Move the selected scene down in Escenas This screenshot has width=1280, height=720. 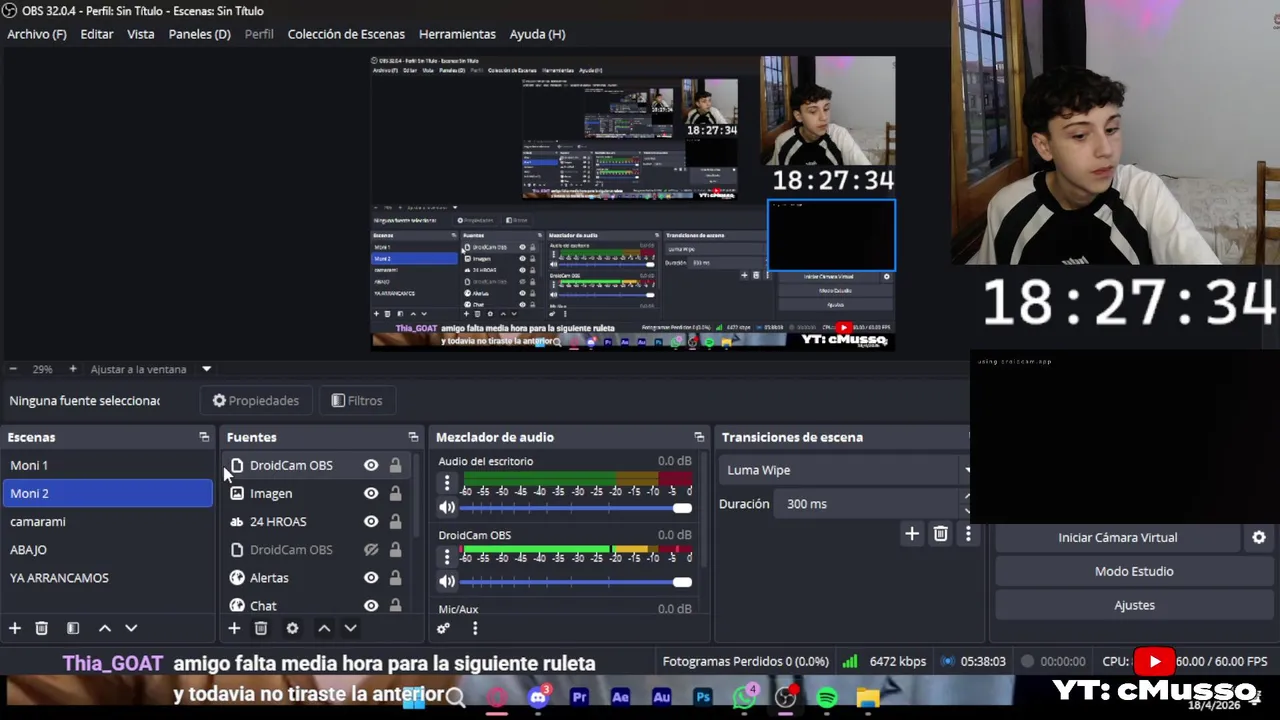[131, 628]
